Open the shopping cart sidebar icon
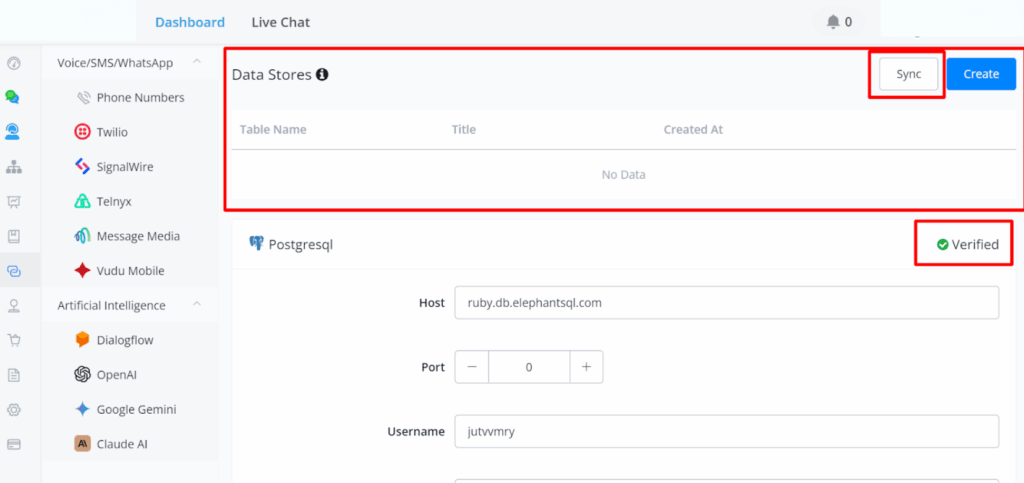Image resolution: width=1024 pixels, height=483 pixels. click(13, 340)
